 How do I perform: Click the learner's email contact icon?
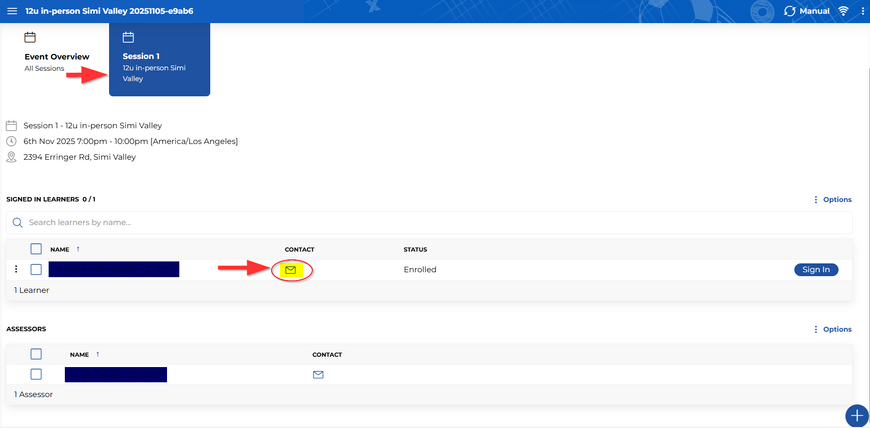coord(291,270)
